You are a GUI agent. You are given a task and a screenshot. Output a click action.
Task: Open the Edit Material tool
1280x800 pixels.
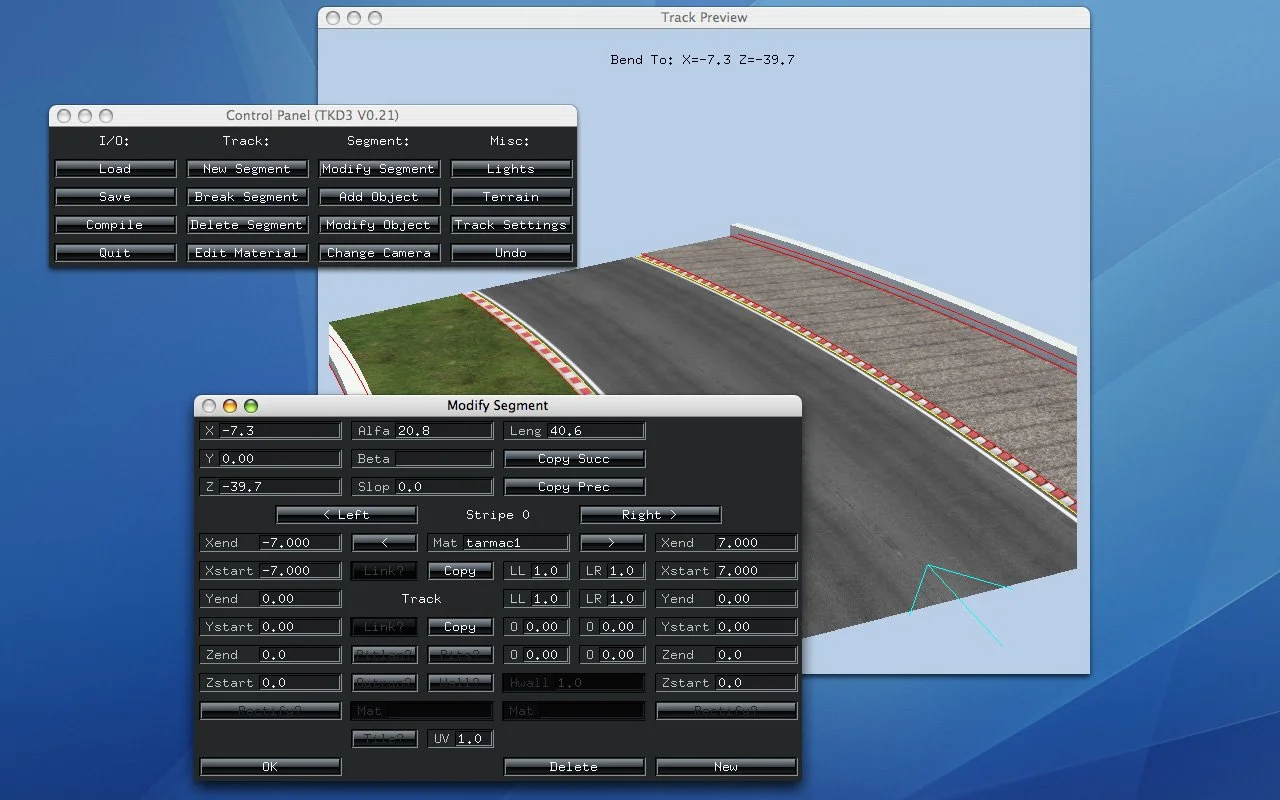click(x=247, y=252)
